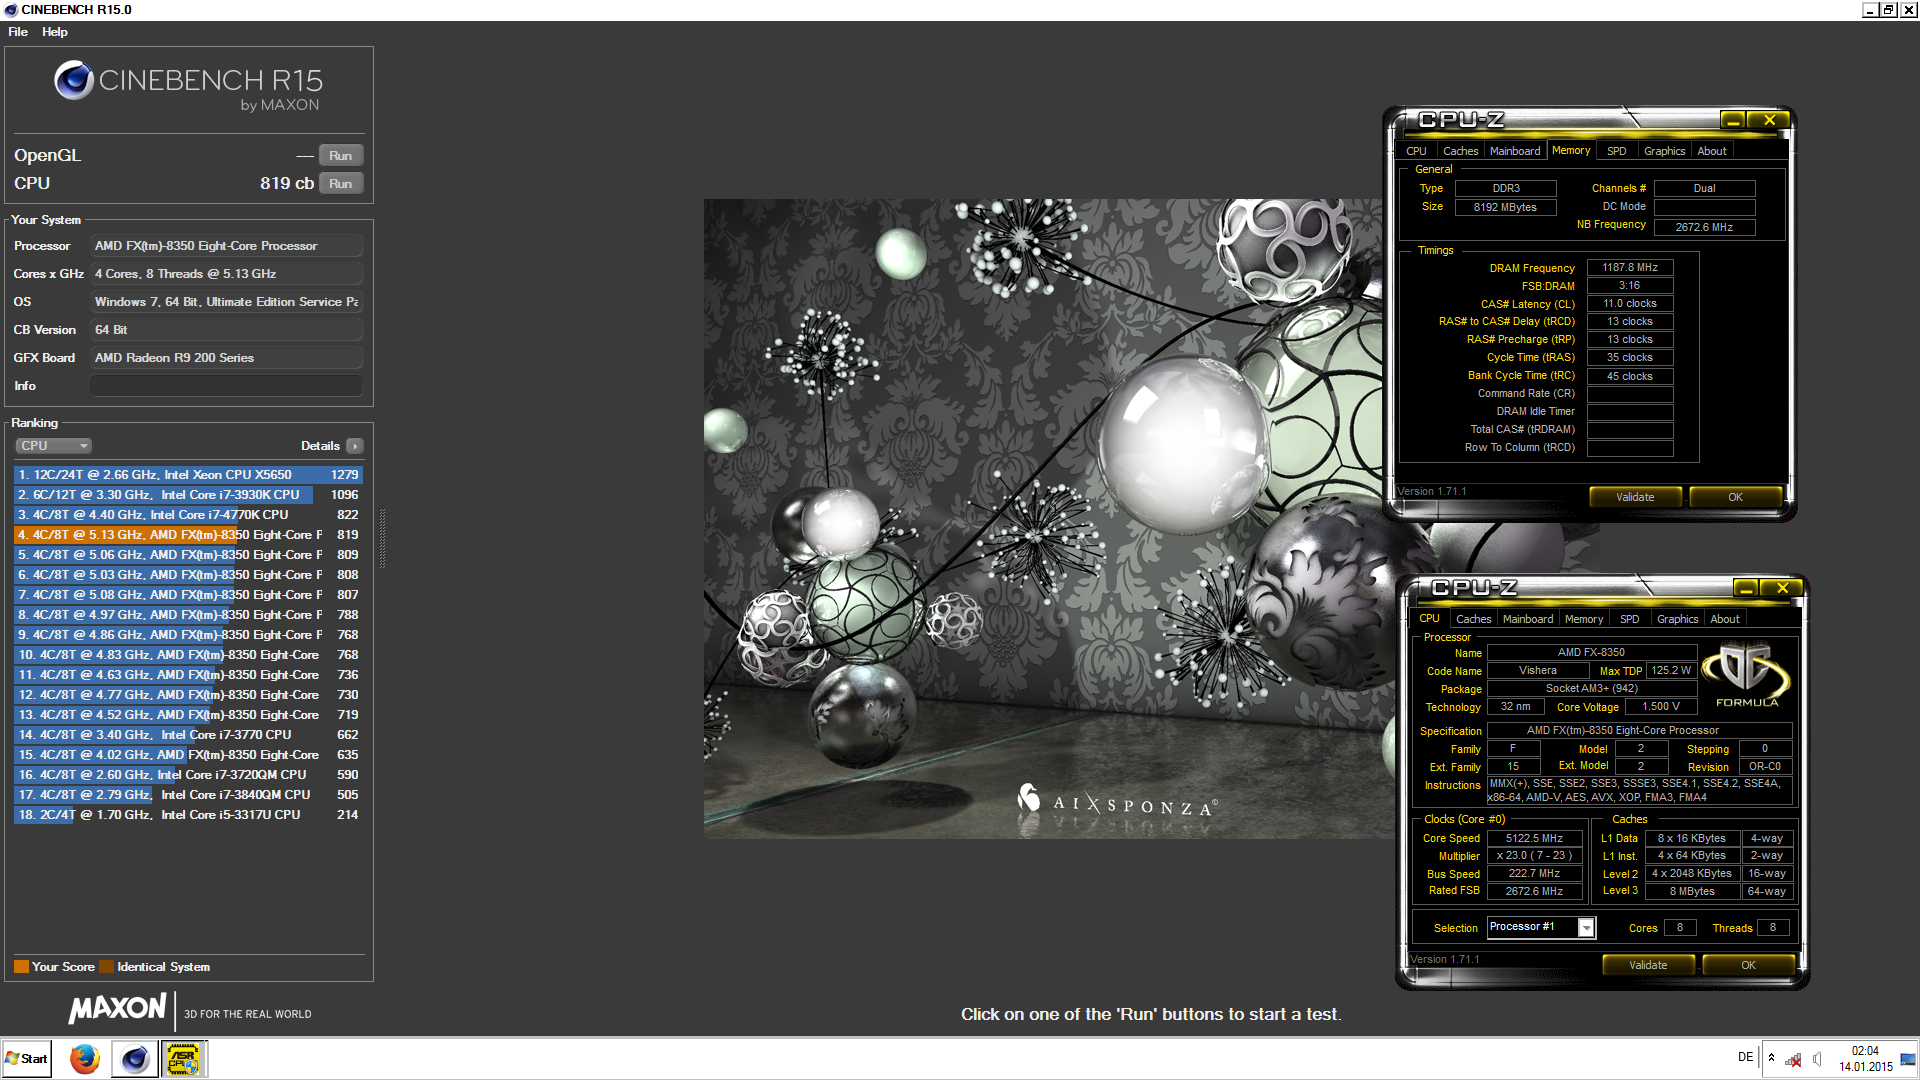Screen dimensions: 1920x1080
Task: Click the Cinebench R15 logo sphere
Action: [x=74, y=80]
